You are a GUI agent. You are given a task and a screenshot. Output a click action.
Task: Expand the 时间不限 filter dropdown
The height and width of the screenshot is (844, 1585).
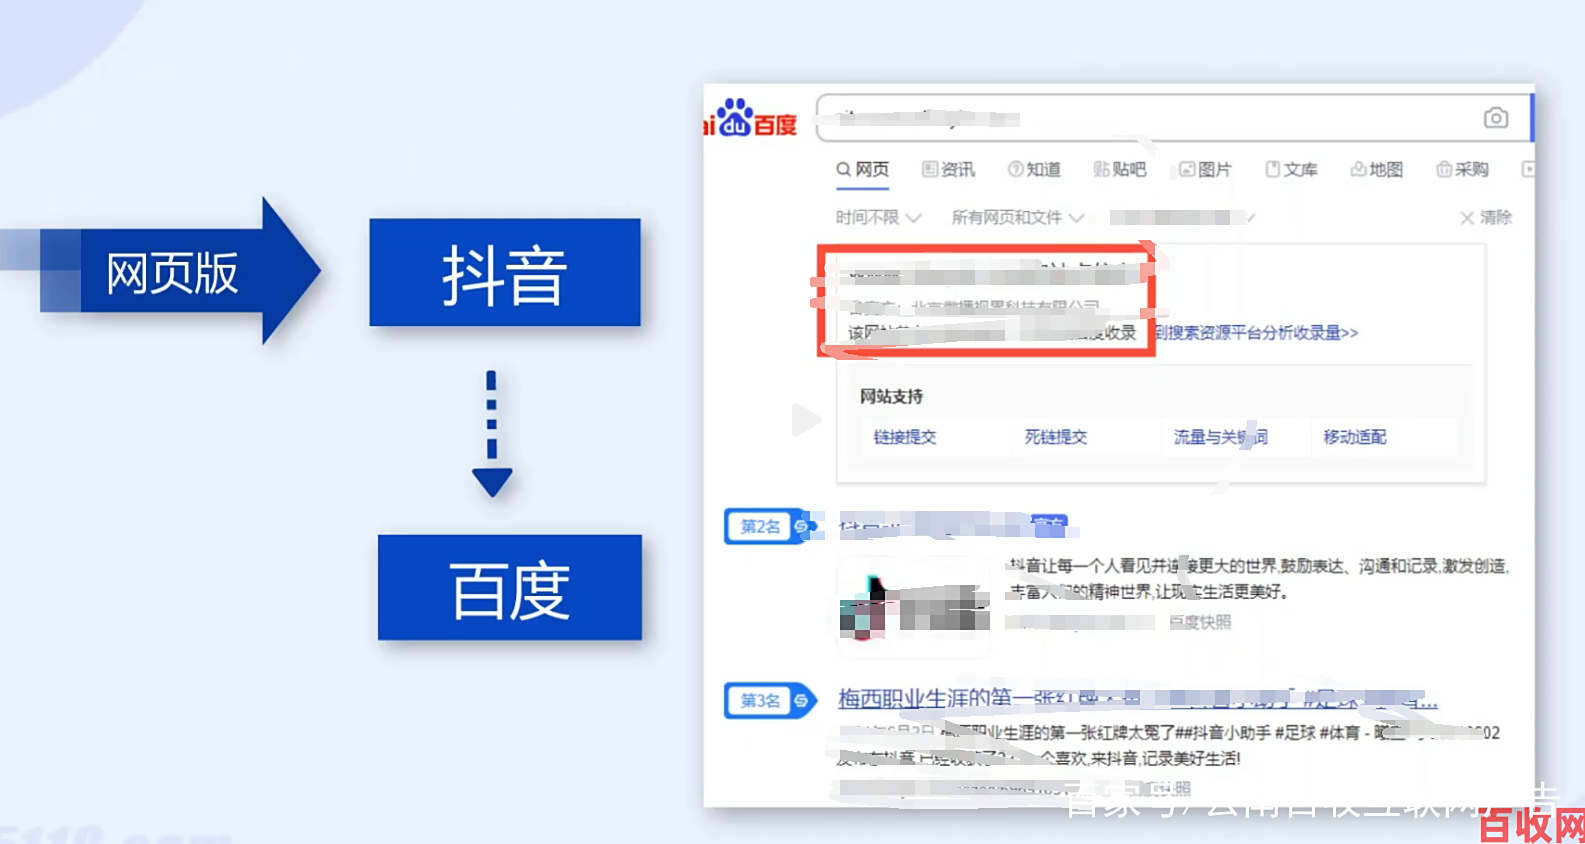coord(878,217)
